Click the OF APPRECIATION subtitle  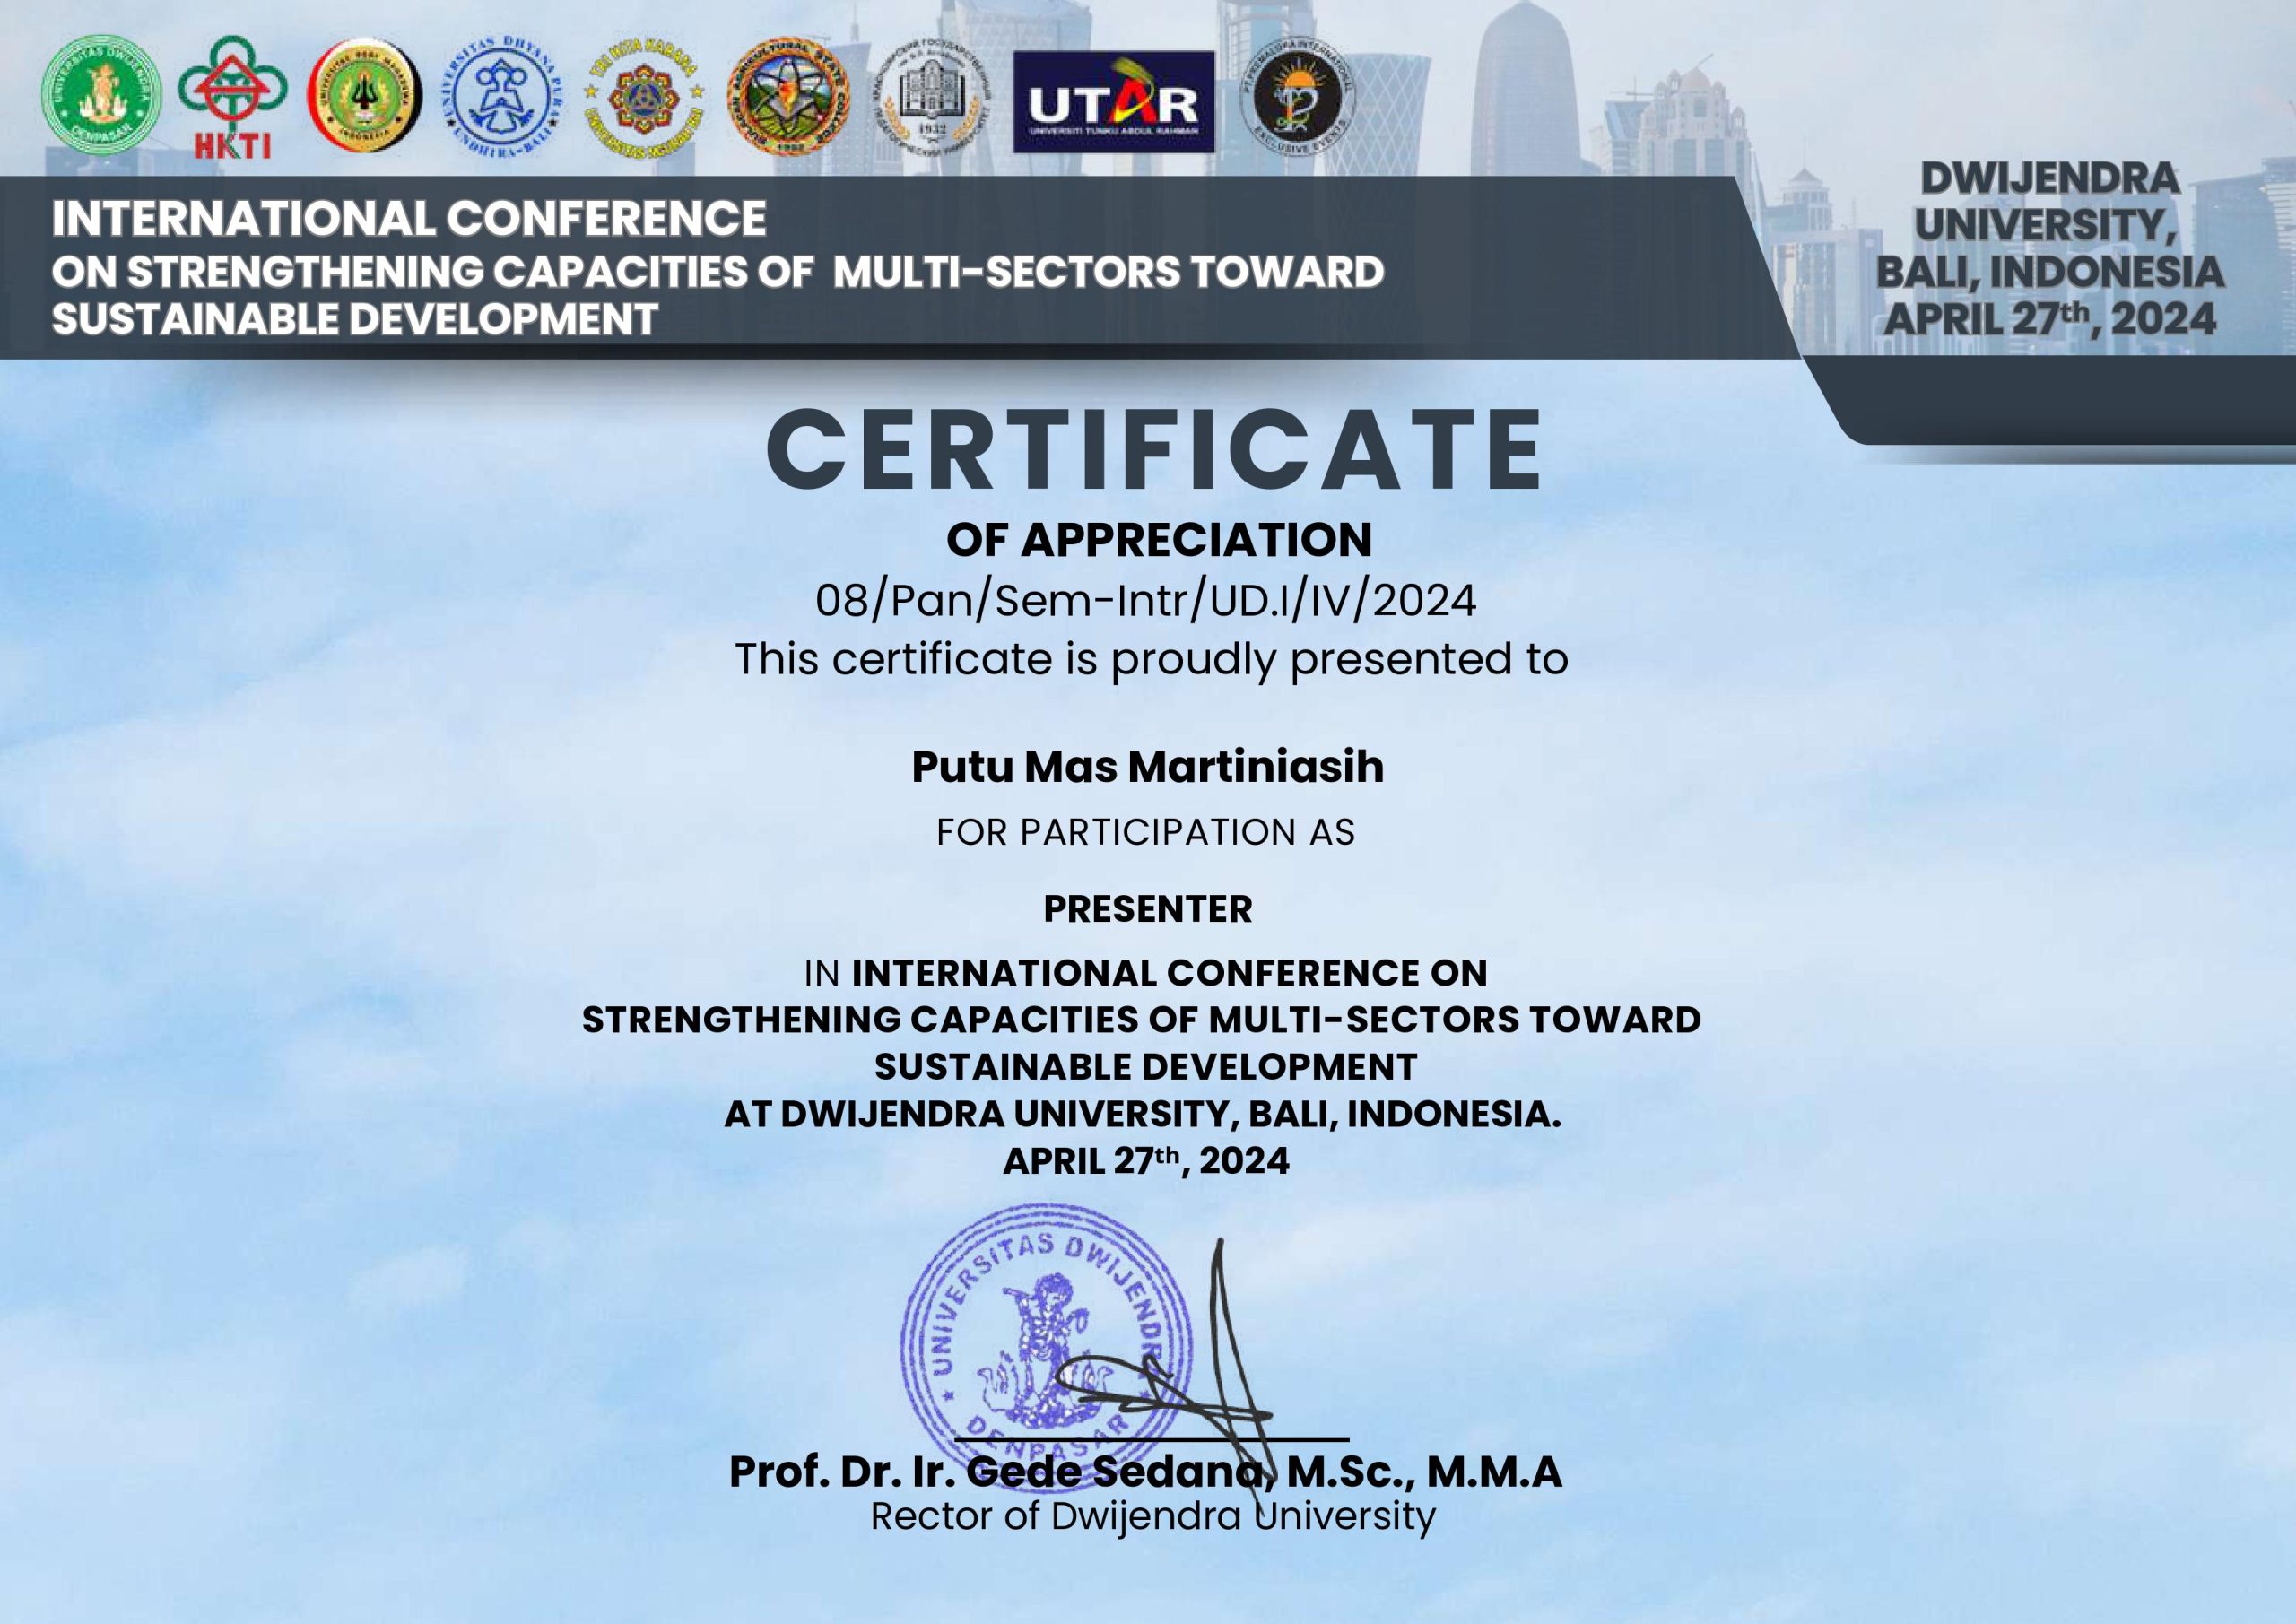1158,540
